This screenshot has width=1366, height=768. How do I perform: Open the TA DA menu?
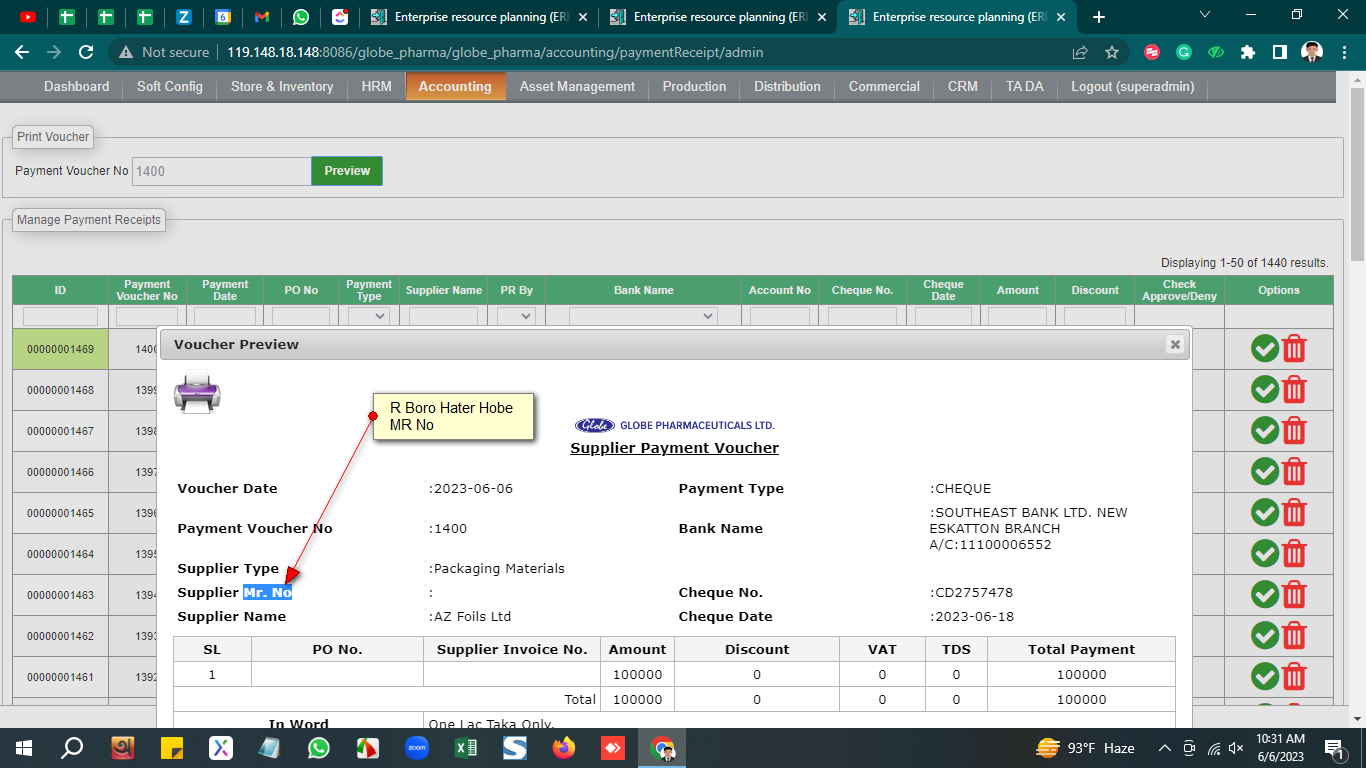pyautogui.click(x=1025, y=87)
